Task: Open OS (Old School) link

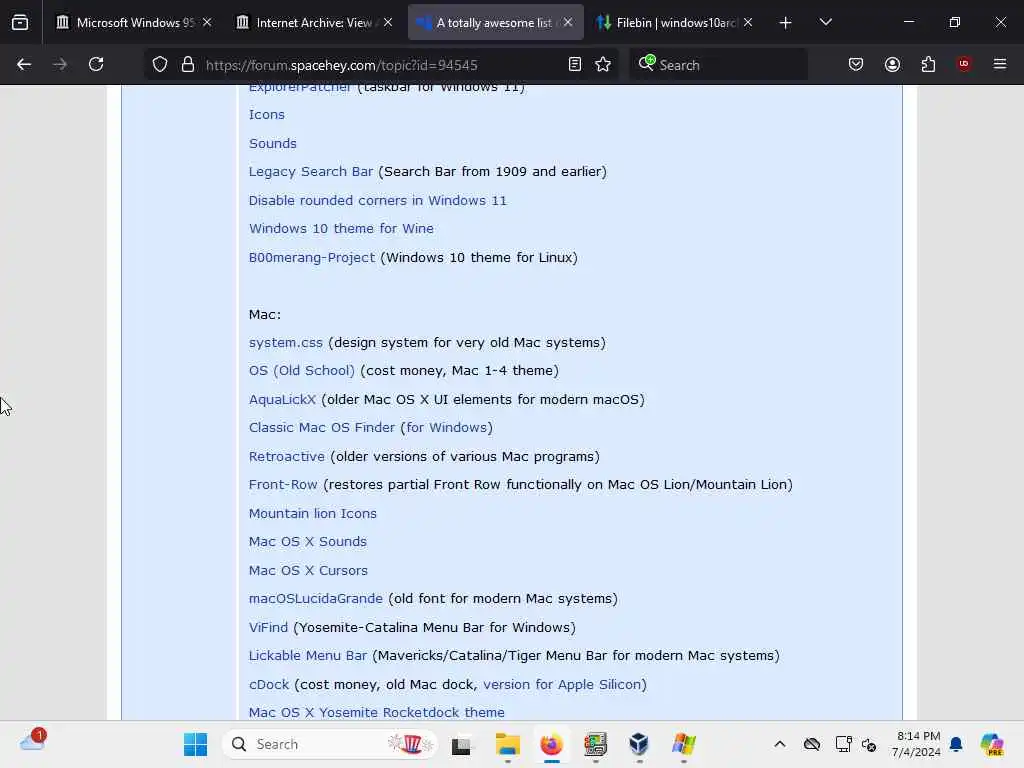Action: click(x=302, y=370)
